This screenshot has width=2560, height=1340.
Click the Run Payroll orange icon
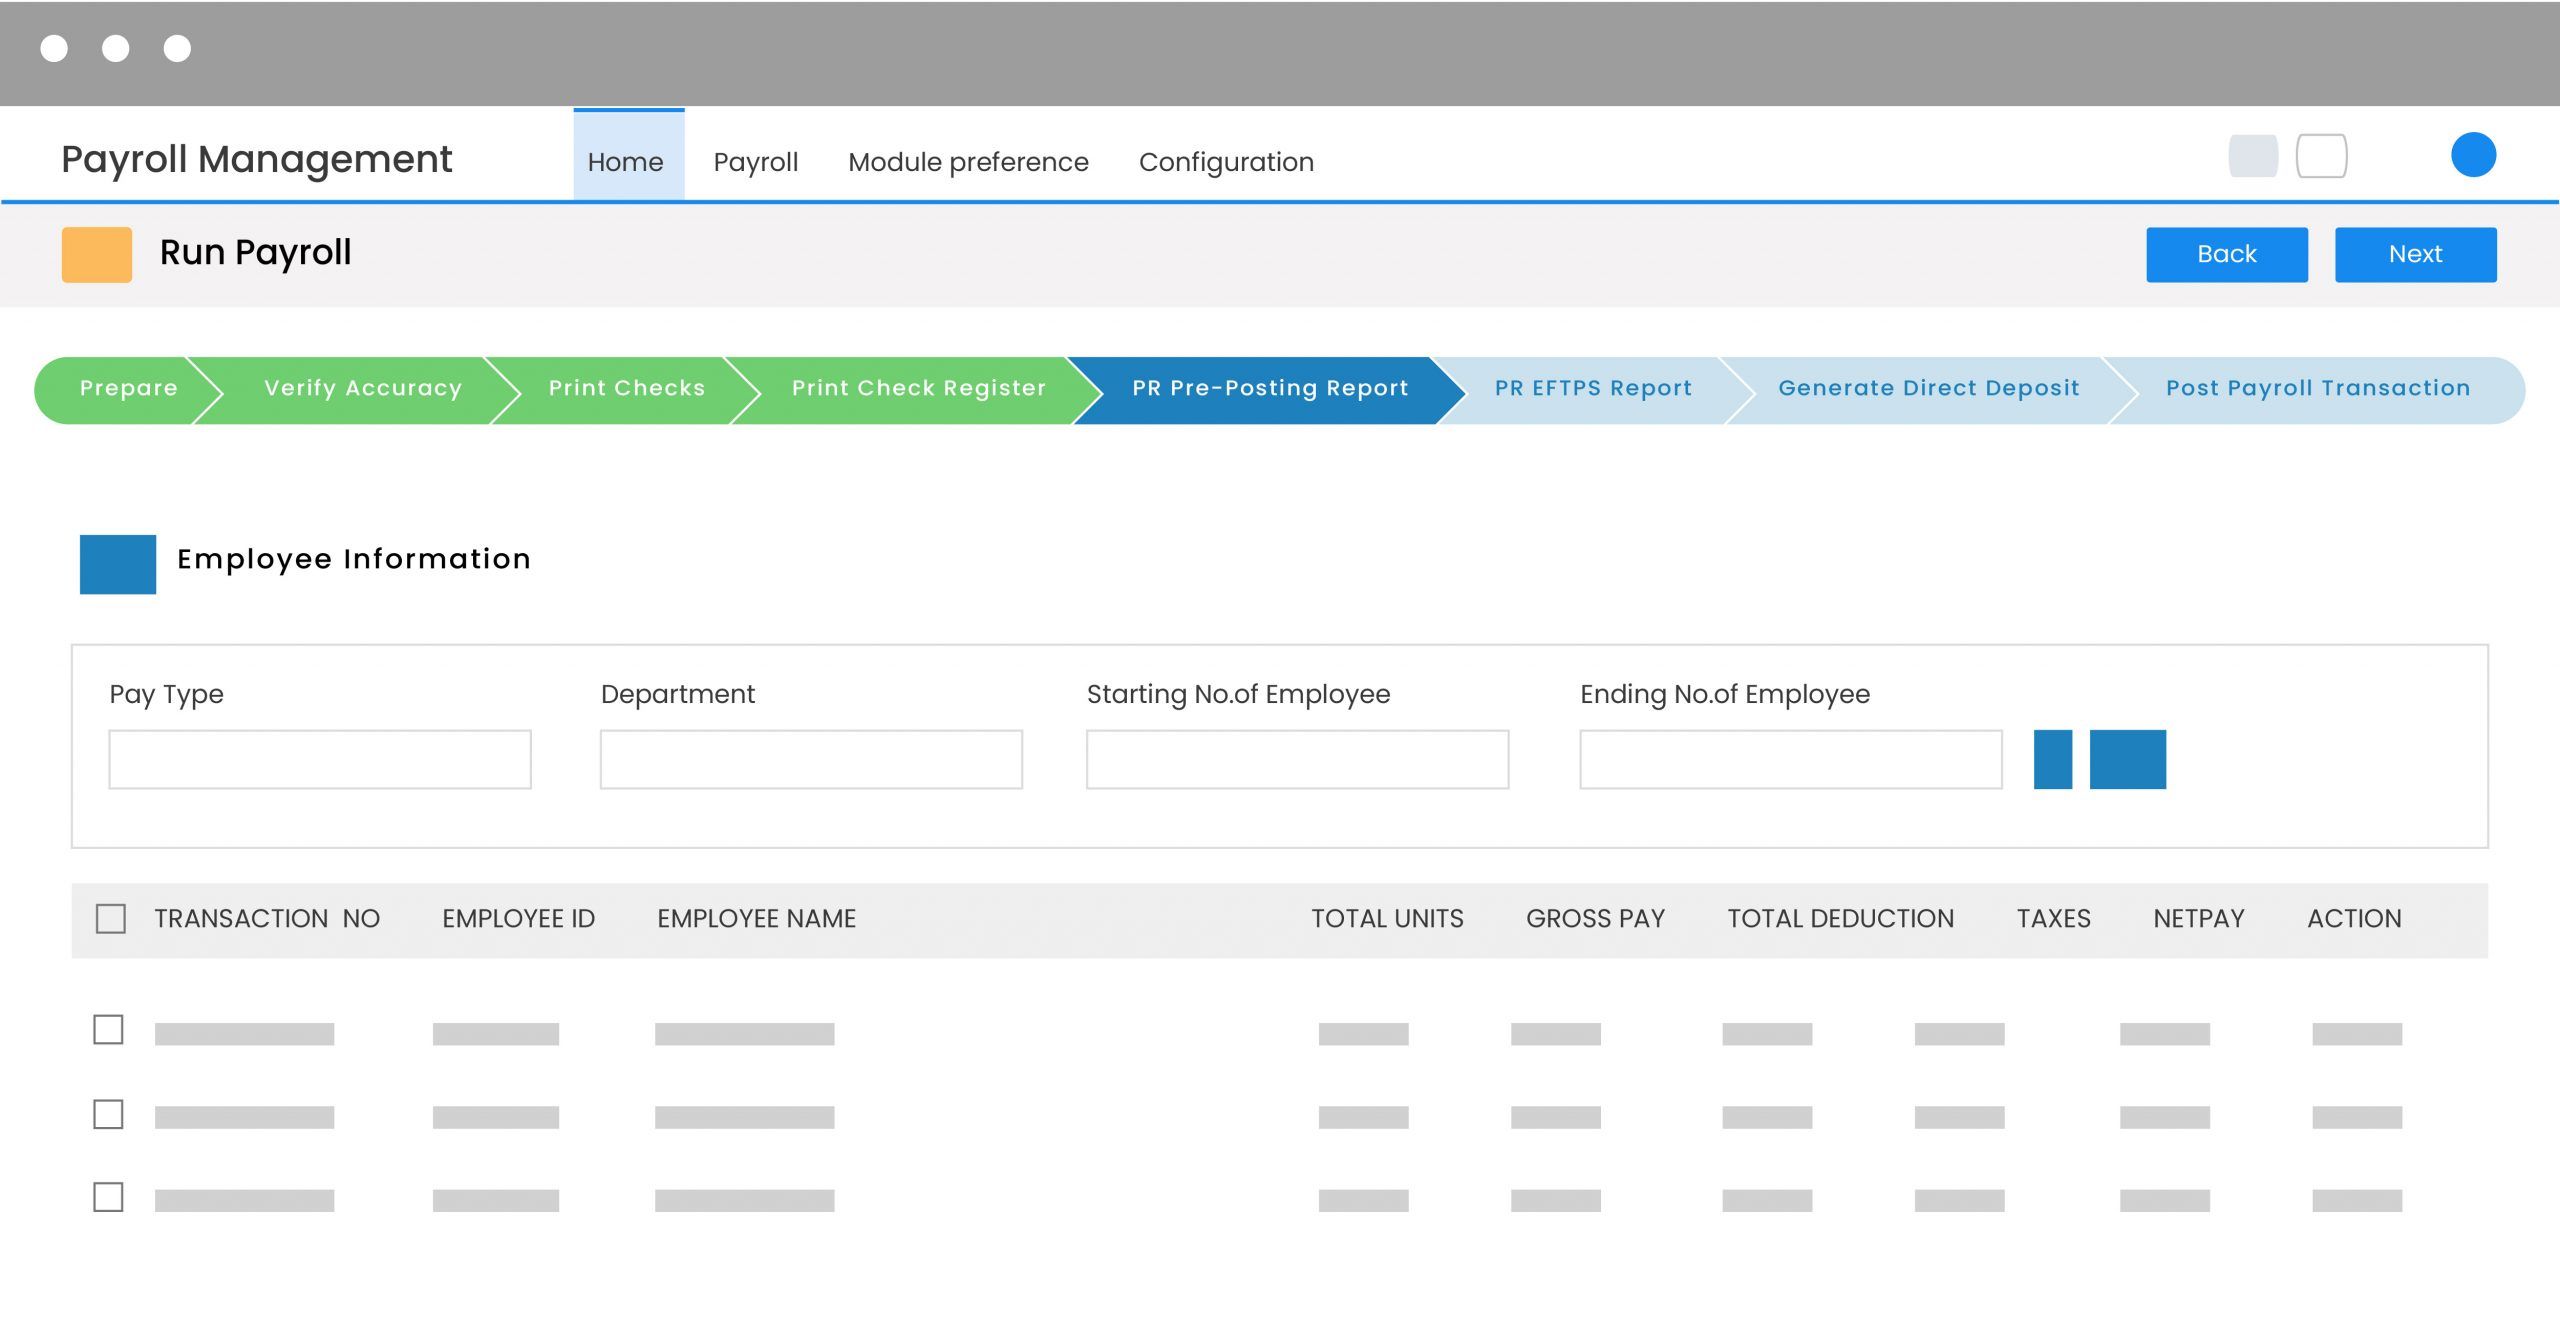coord(97,255)
